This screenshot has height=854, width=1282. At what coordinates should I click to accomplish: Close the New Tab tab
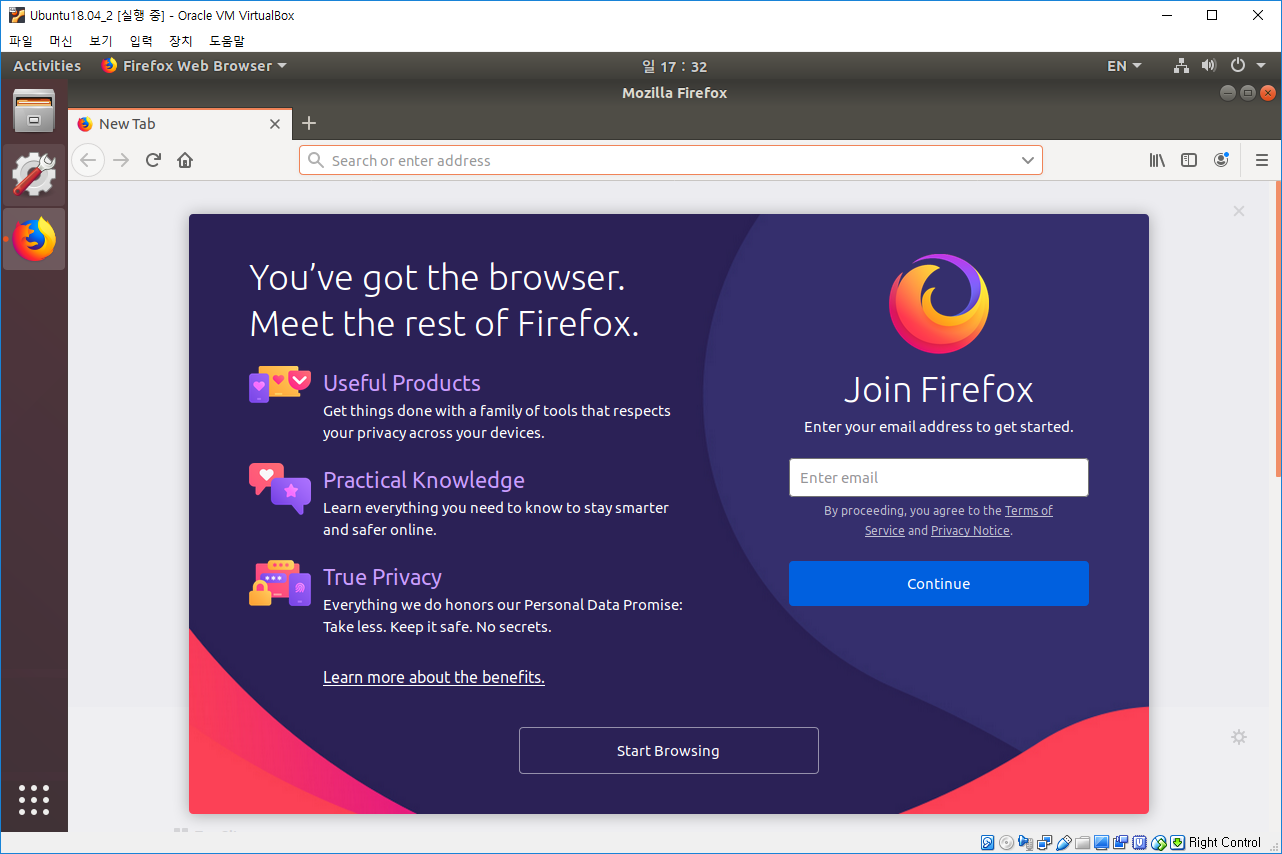tap(275, 124)
